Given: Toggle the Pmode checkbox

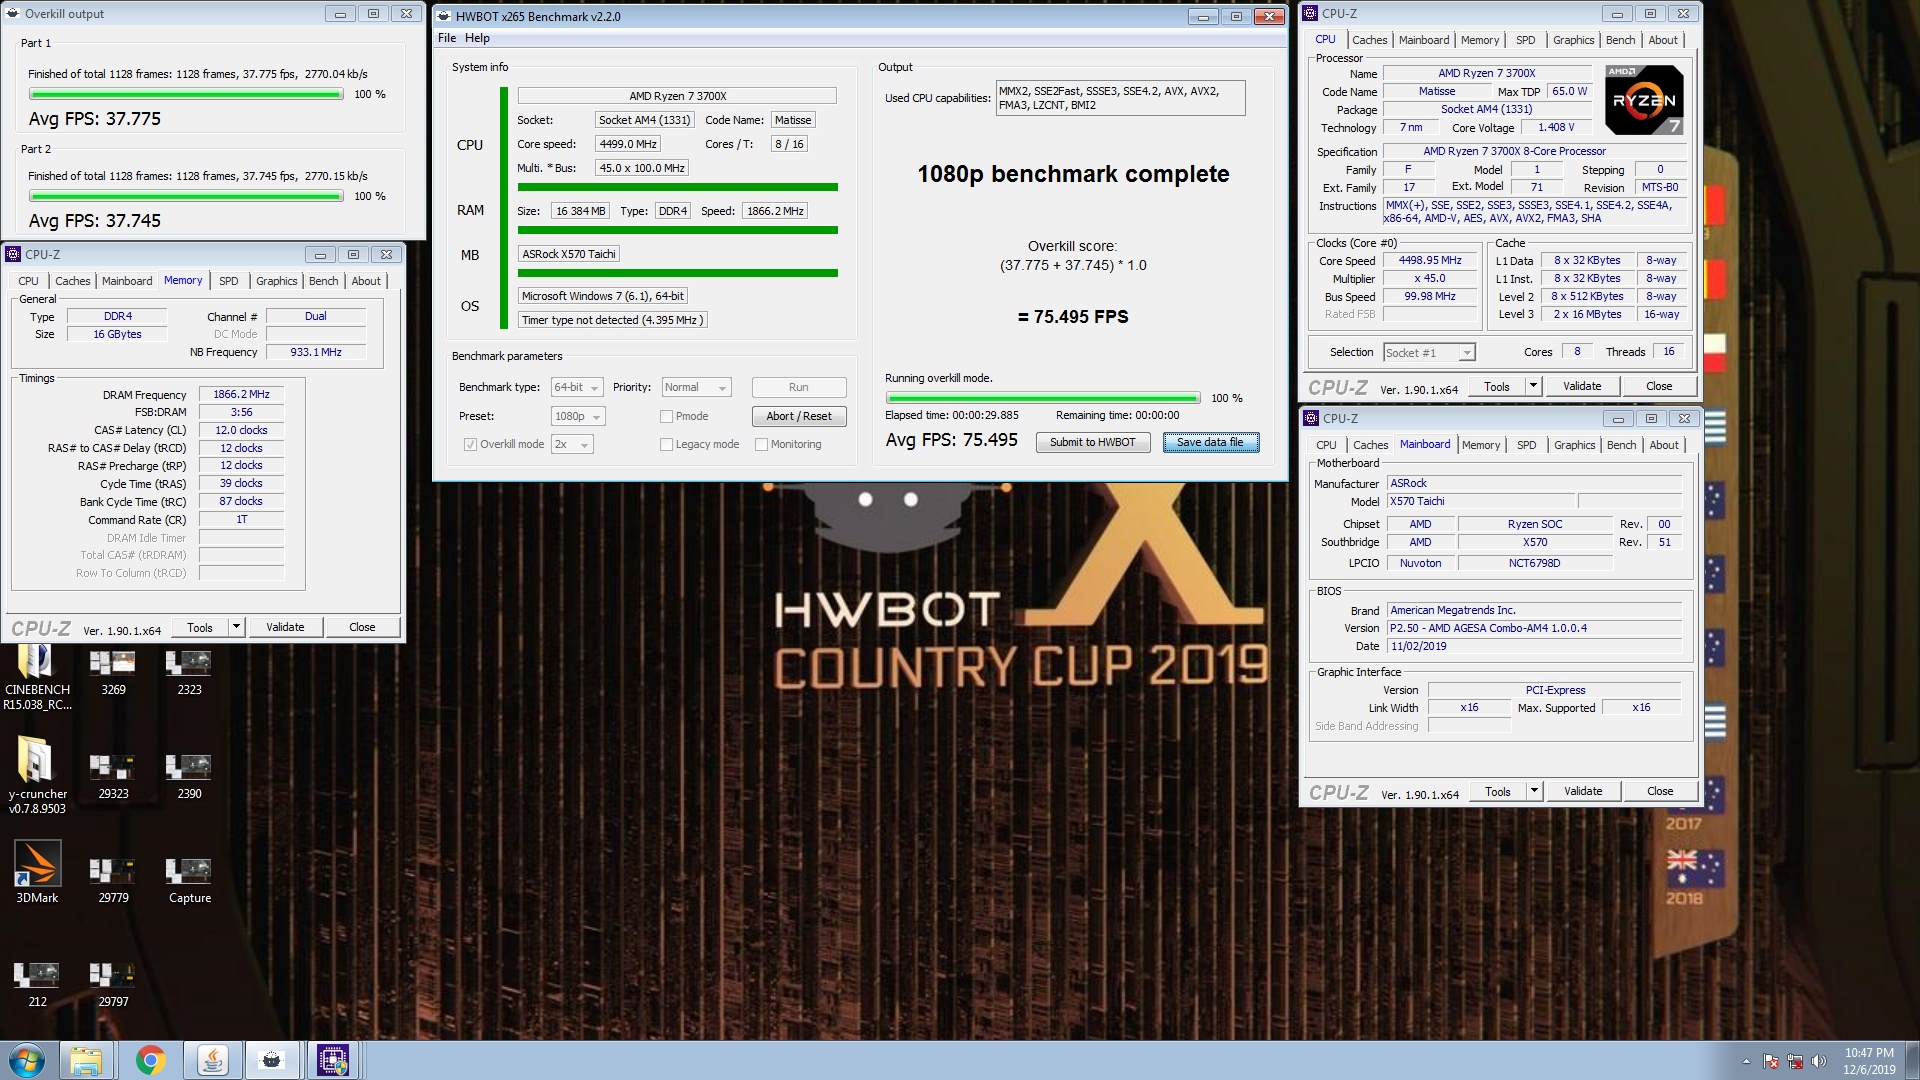Looking at the screenshot, I should pyautogui.click(x=666, y=416).
